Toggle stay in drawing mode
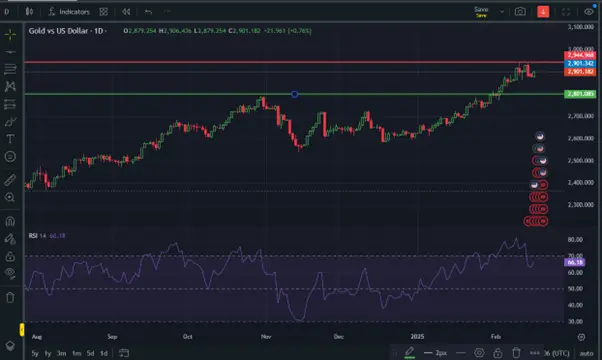Screen dimensions: 602x360 [10, 239]
